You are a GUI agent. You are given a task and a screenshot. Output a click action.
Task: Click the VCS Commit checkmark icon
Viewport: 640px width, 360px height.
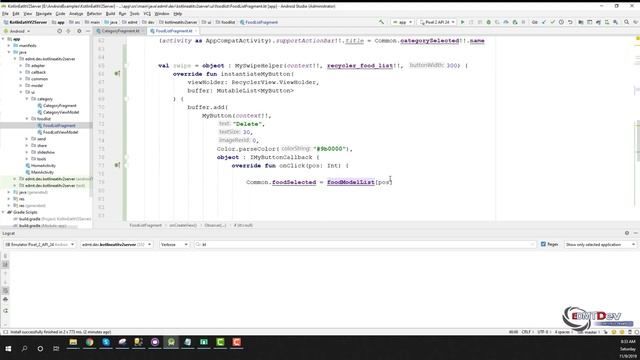pos(553,22)
